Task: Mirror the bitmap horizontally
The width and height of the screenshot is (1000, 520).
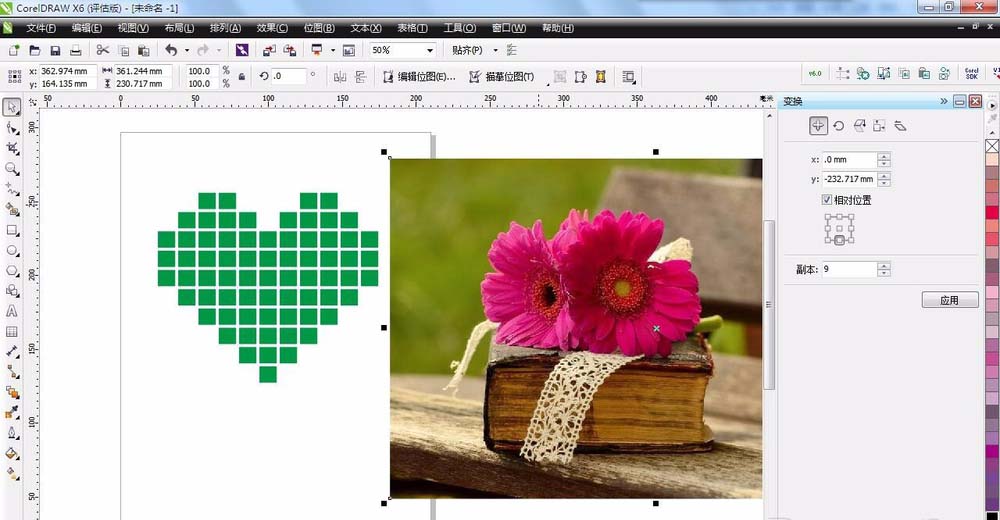Action: point(340,77)
